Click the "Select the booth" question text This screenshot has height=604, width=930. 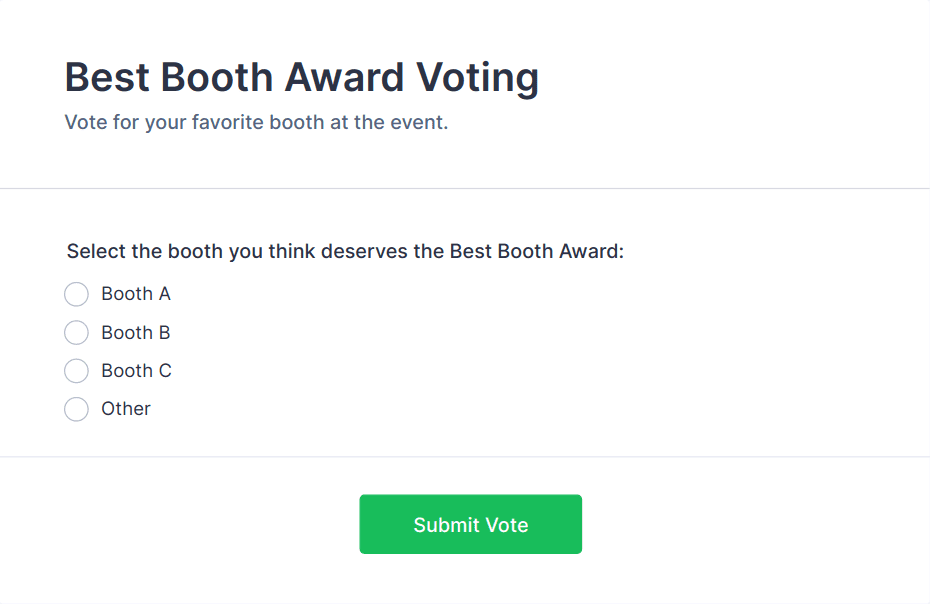pos(345,251)
